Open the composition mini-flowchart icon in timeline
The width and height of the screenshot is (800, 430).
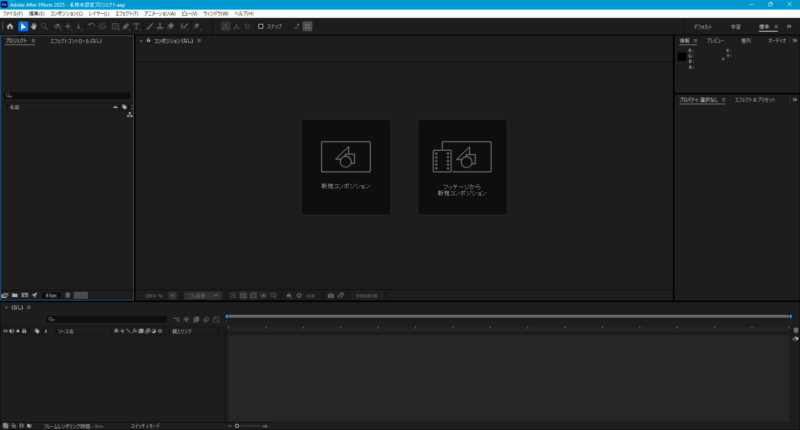point(176,320)
